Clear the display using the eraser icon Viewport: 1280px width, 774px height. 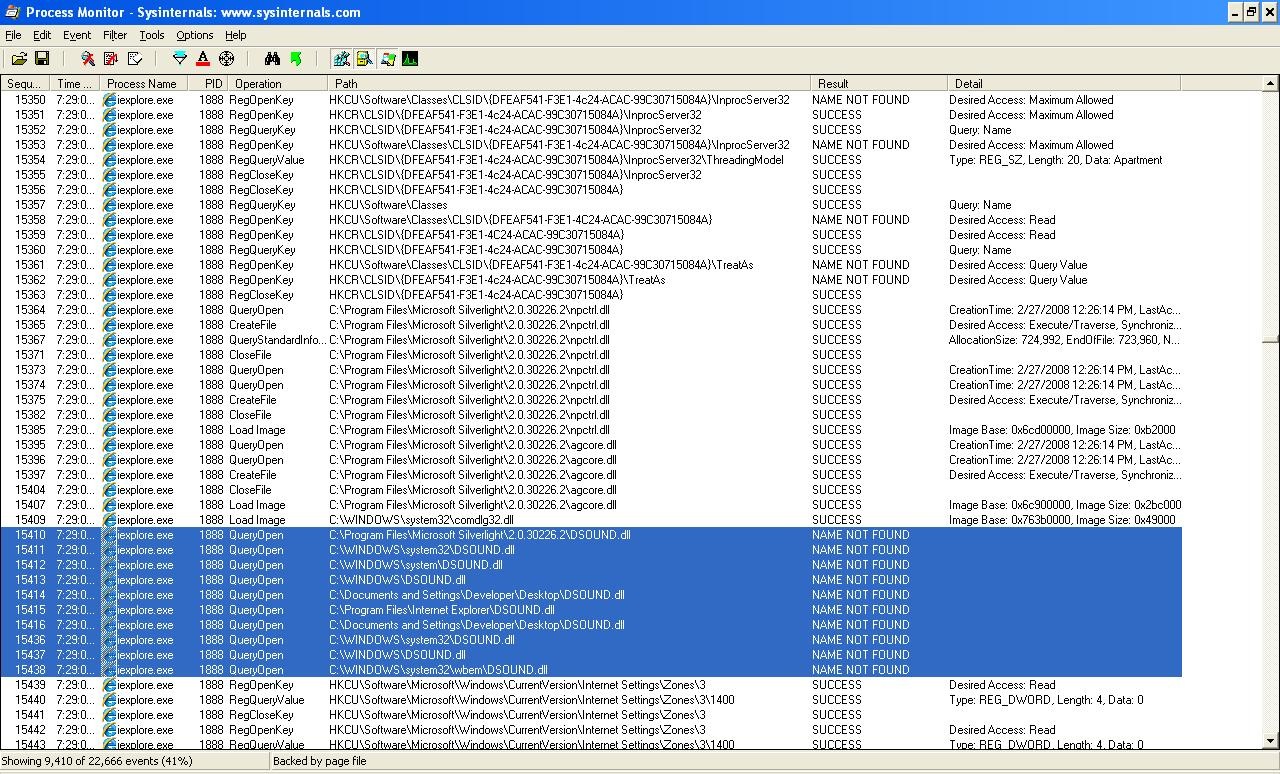pos(135,59)
